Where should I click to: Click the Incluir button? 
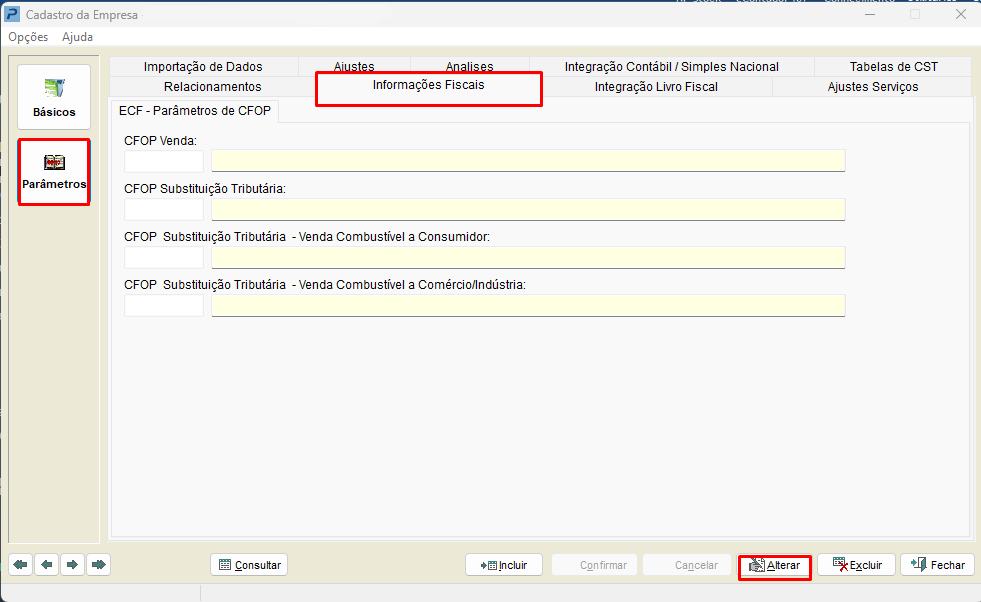point(504,564)
